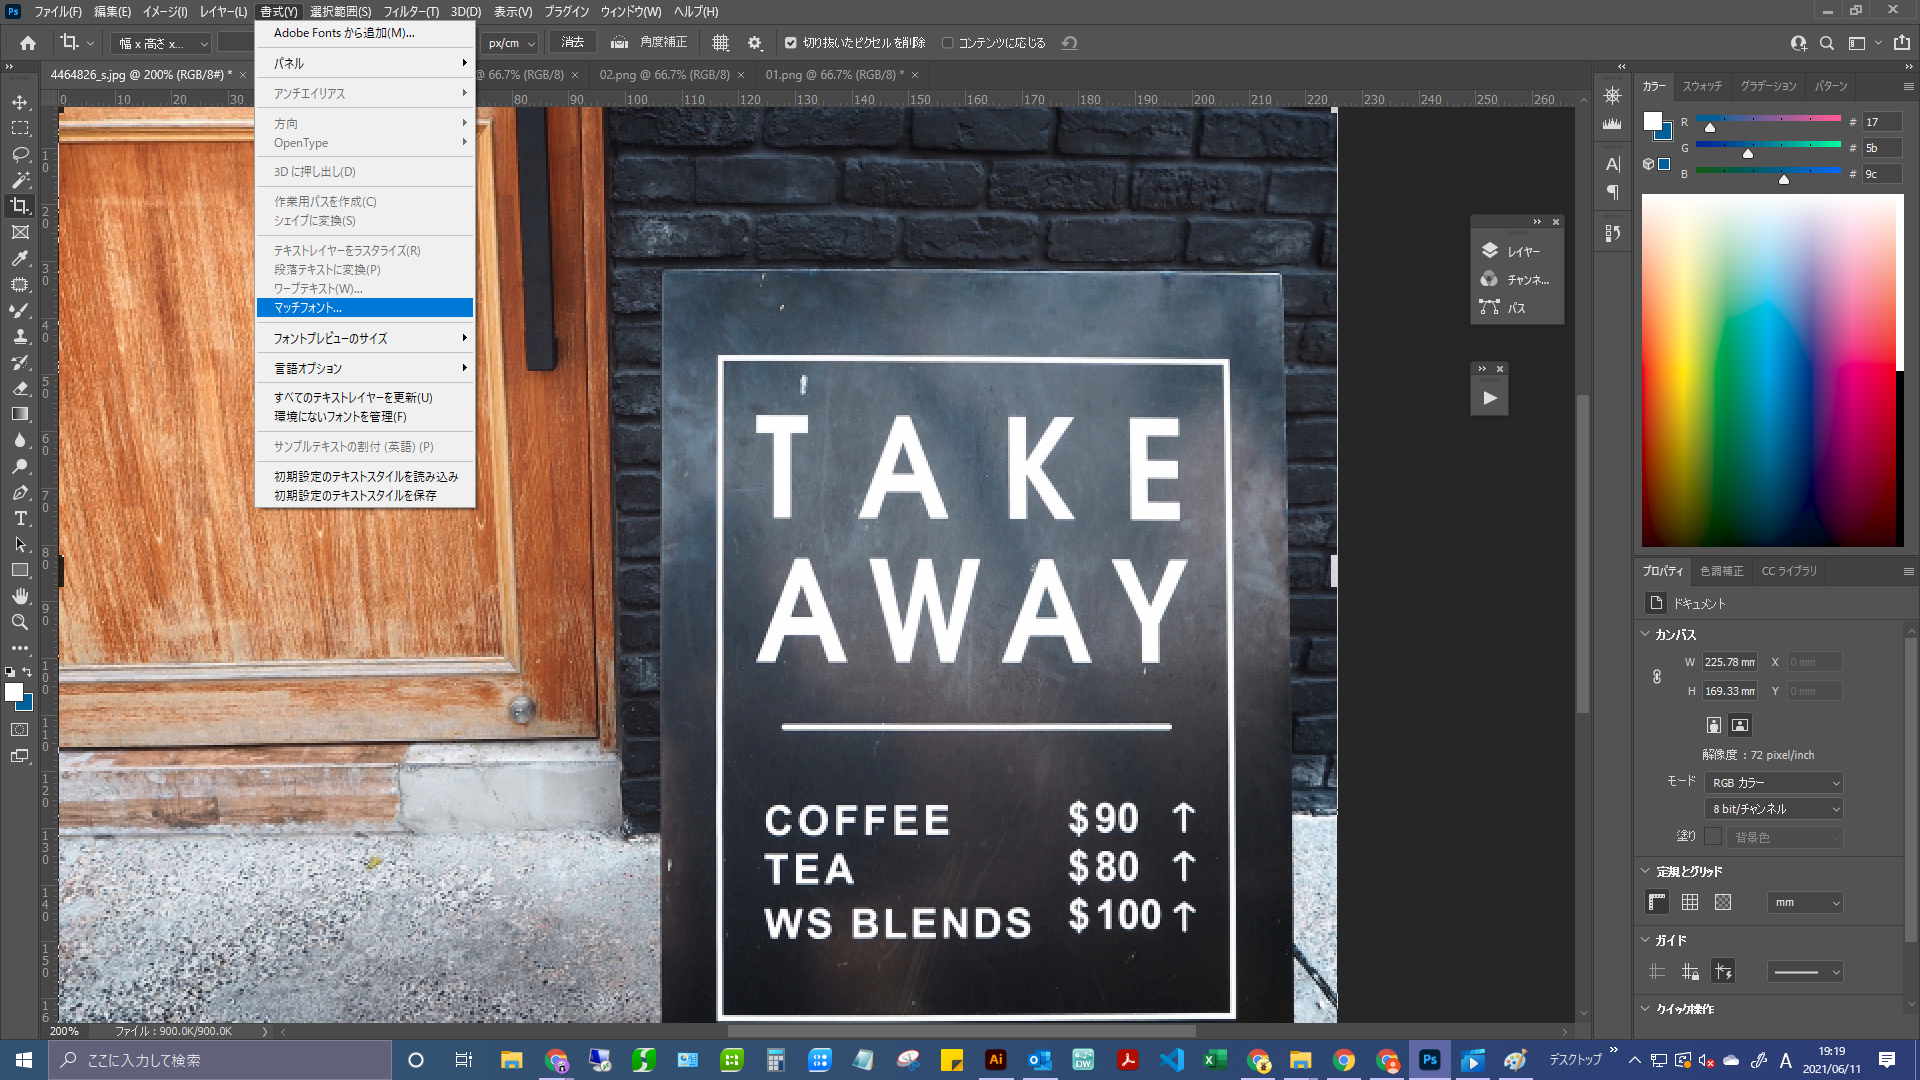
Task: Switch to the Swatches tab
Action: (x=1701, y=86)
